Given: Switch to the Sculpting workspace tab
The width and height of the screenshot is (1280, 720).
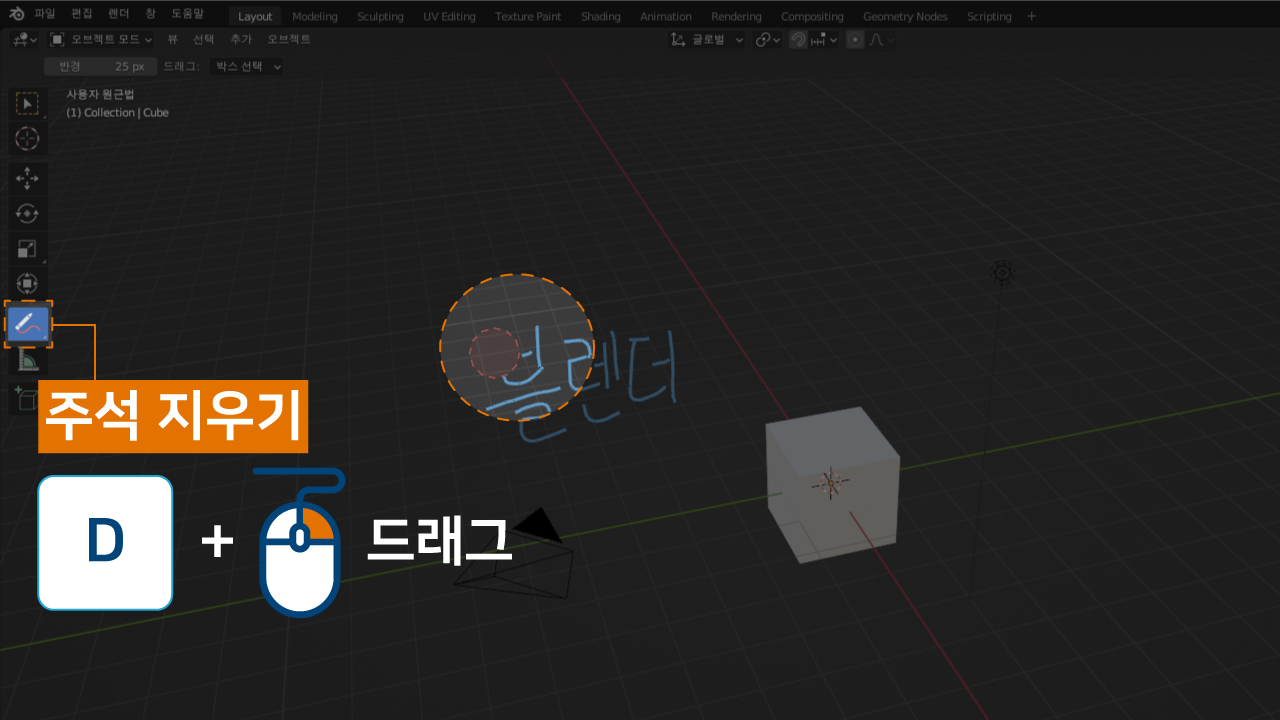Looking at the screenshot, I should (x=380, y=16).
